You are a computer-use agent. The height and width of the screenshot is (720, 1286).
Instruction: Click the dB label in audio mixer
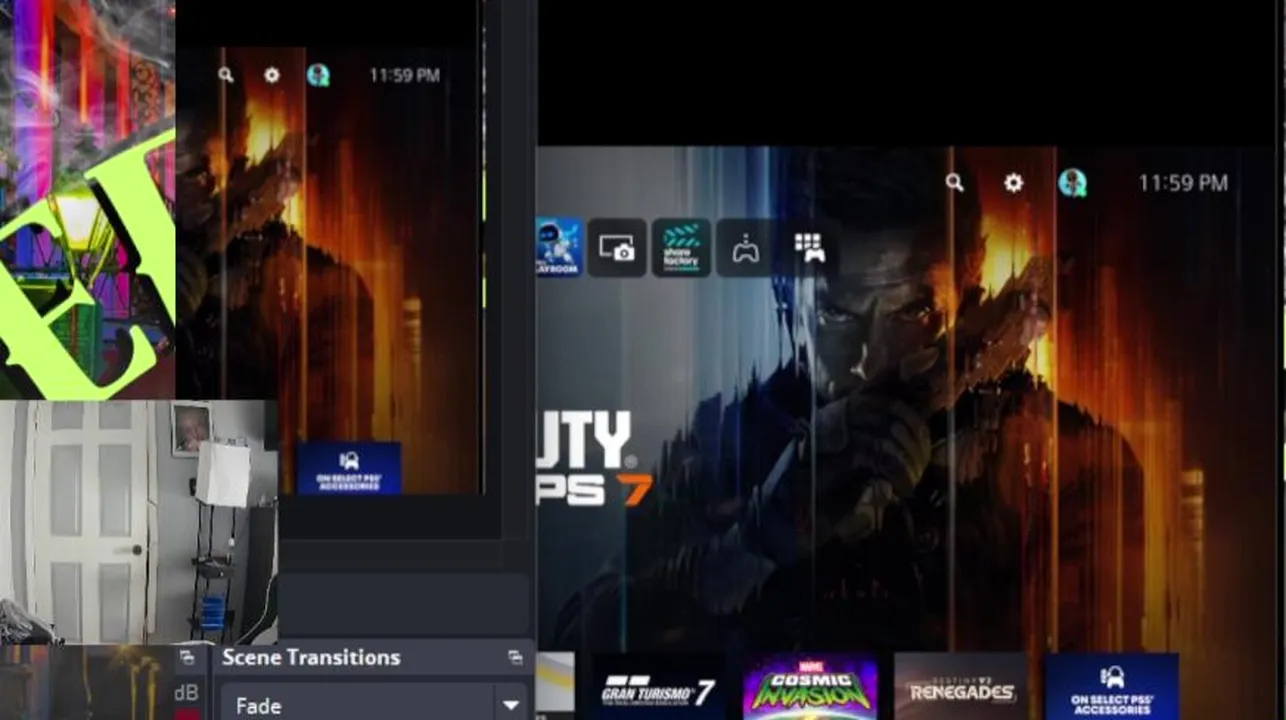point(186,693)
